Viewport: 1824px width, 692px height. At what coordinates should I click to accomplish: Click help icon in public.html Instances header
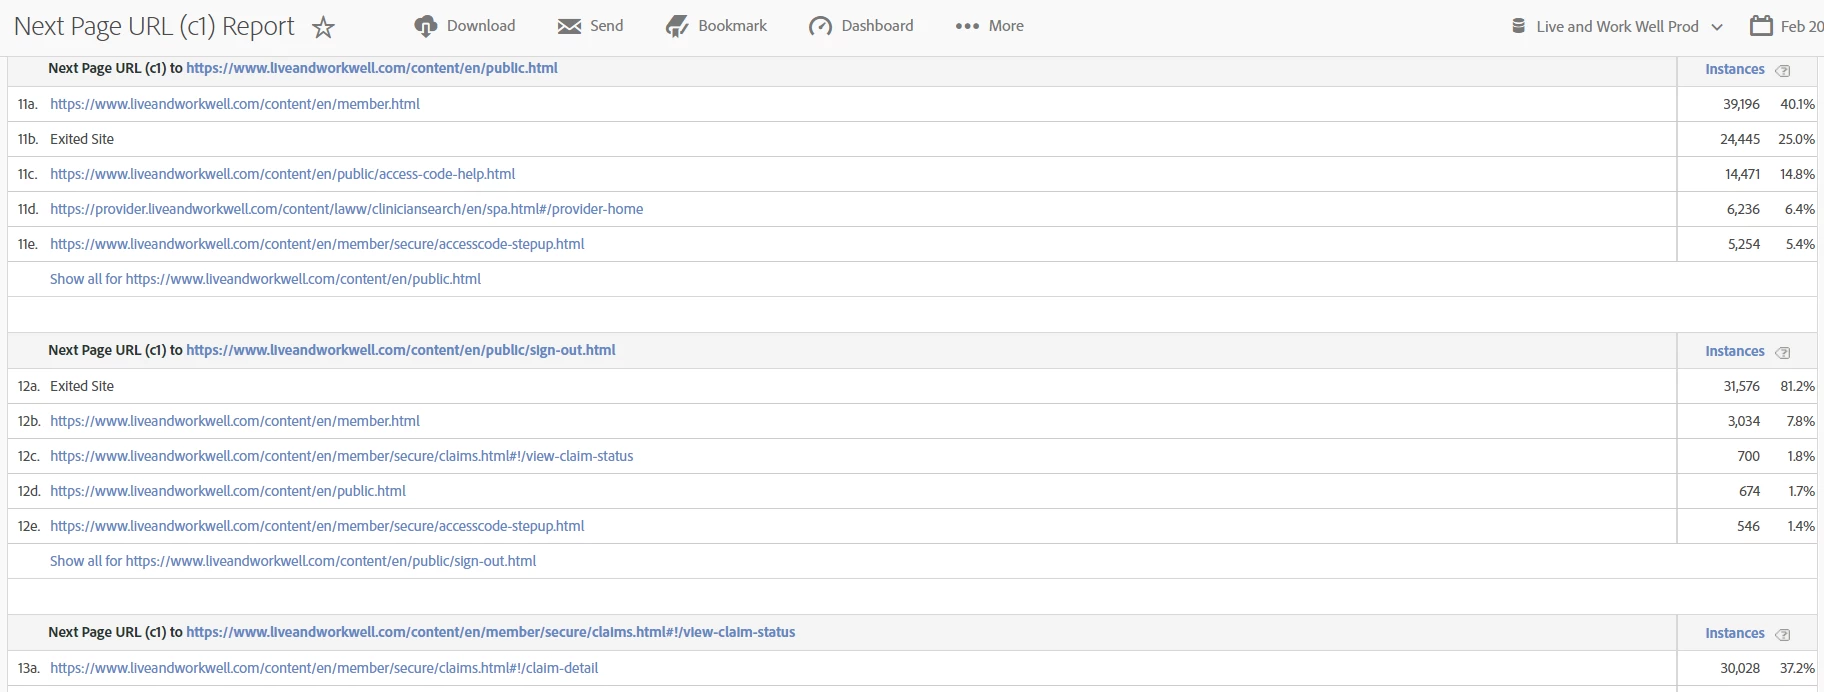(1782, 70)
